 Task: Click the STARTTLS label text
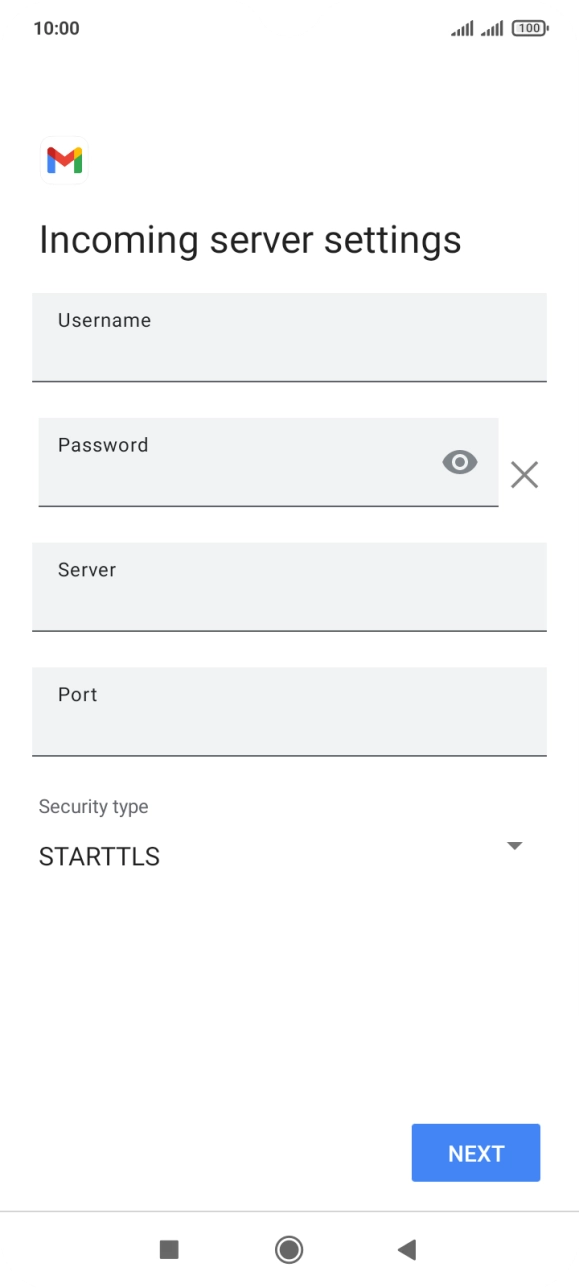tap(99, 856)
